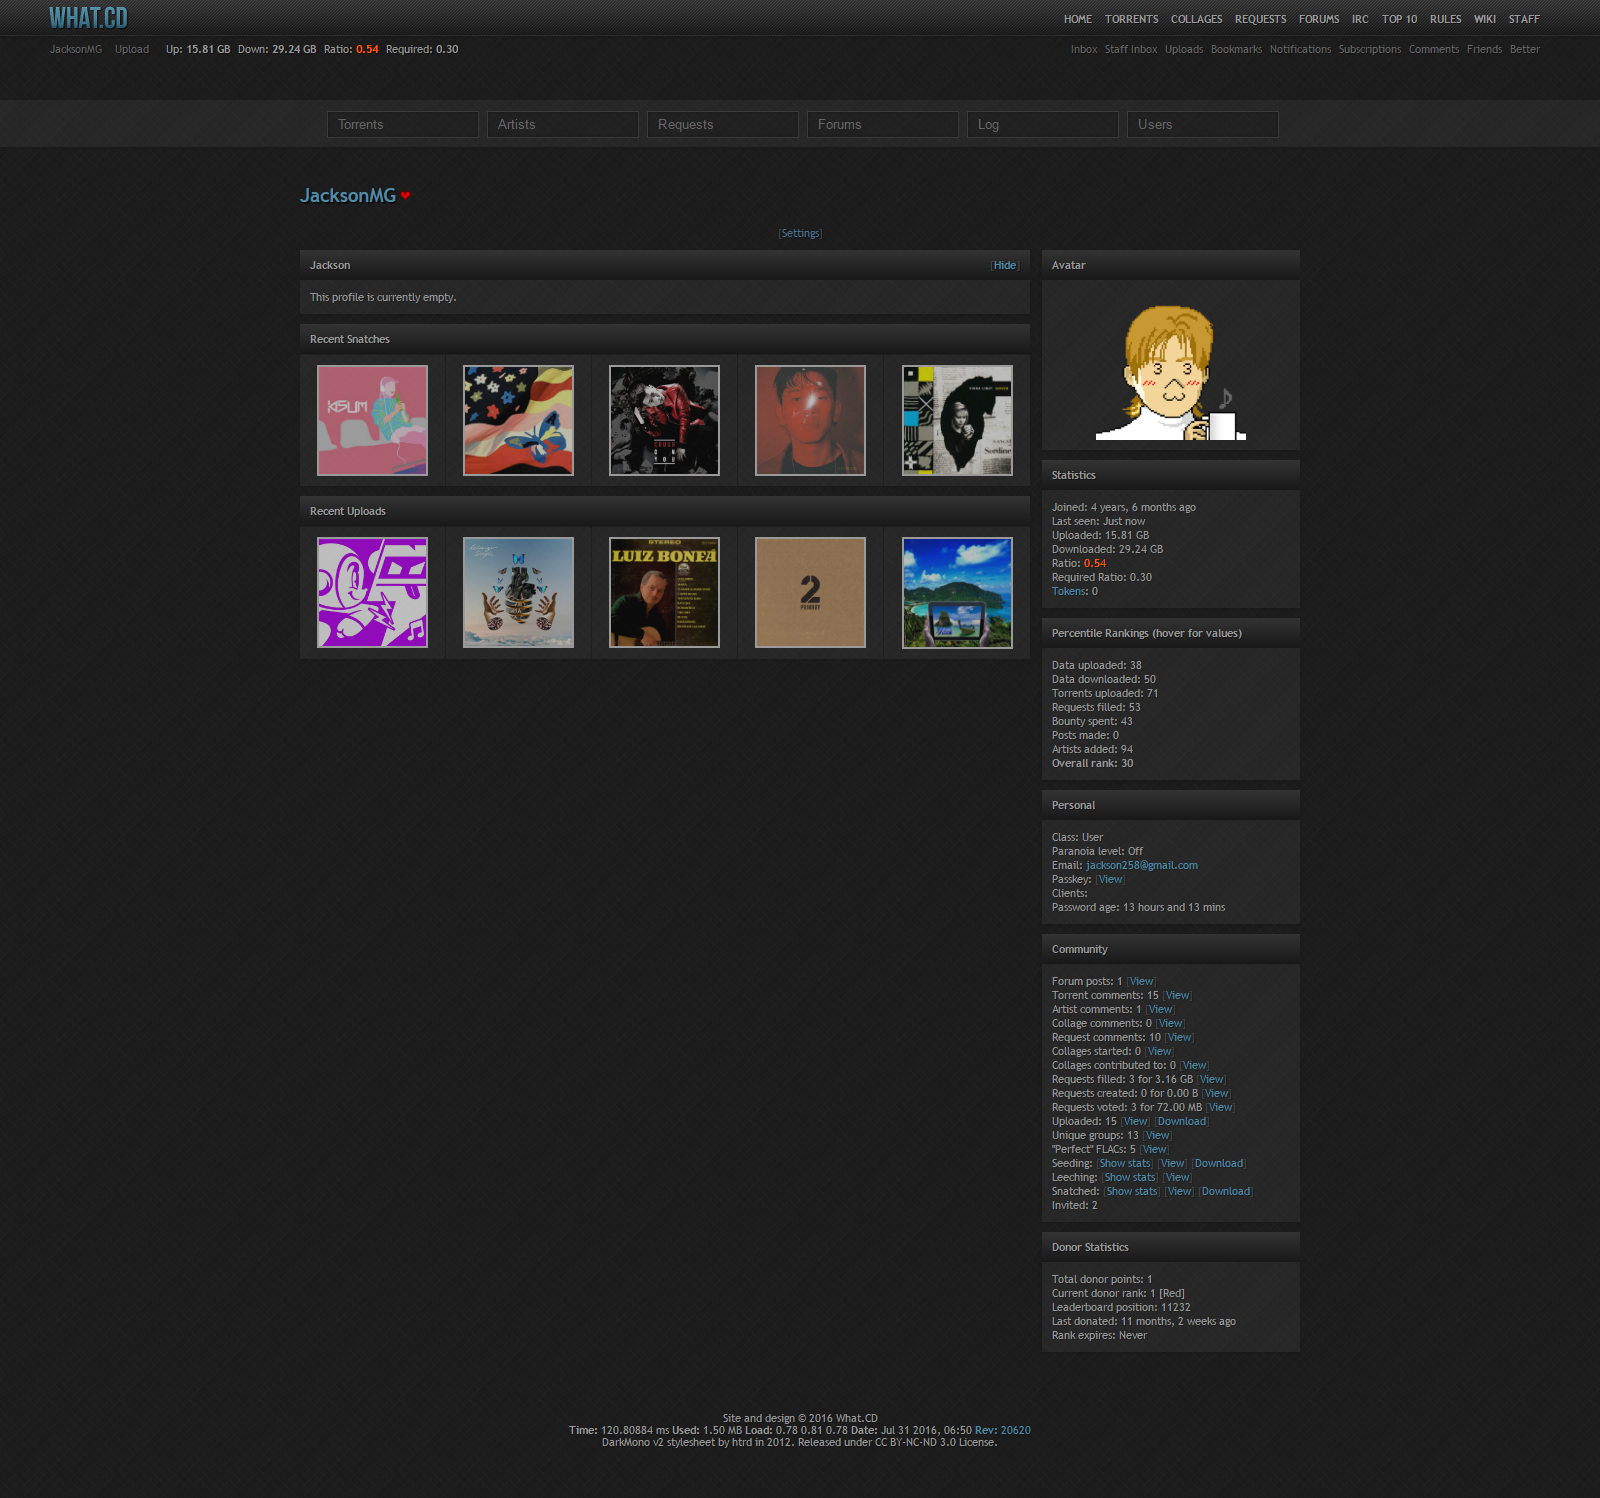The width and height of the screenshot is (1600, 1498).
Task: Open COLLAGES in top menu
Action: point(1197,19)
